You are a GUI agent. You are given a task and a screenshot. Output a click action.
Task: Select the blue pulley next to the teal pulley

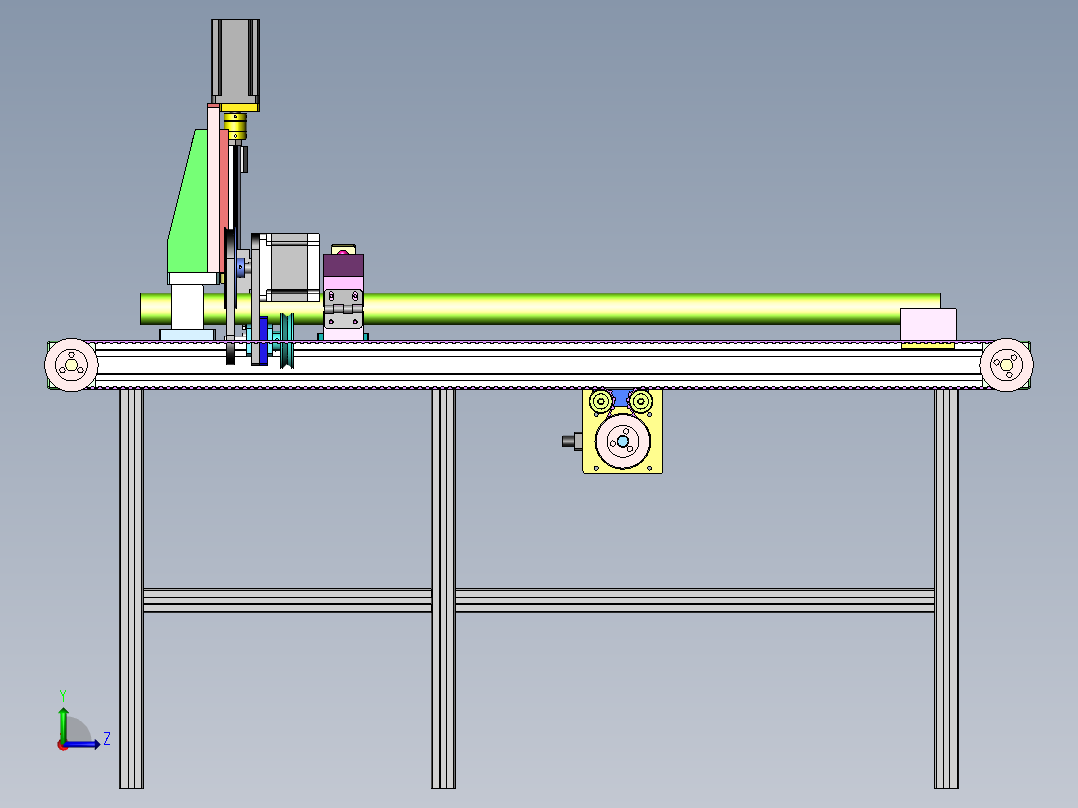[x=263, y=340]
